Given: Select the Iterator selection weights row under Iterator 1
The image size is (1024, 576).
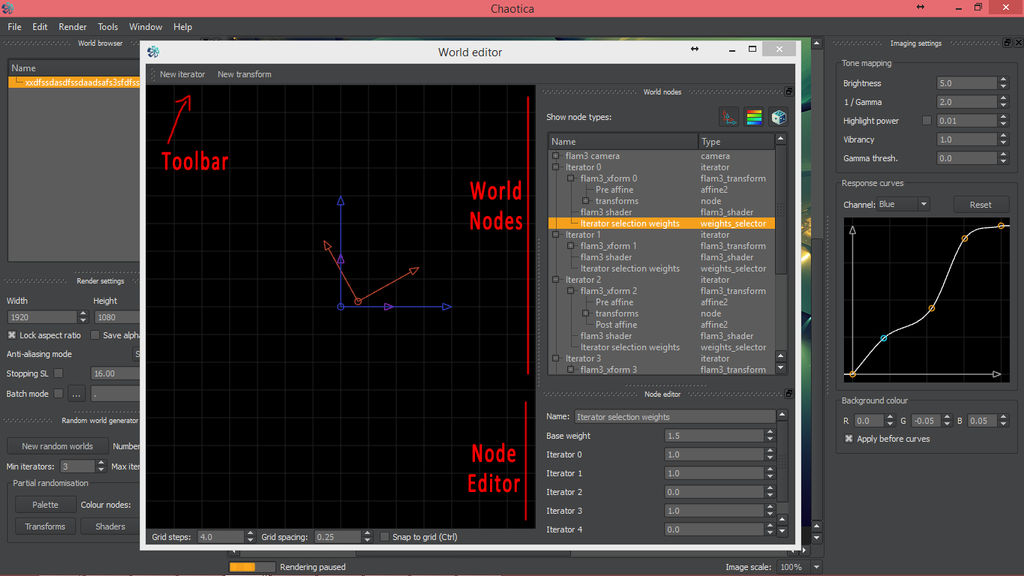Looking at the screenshot, I should [x=630, y=268].
